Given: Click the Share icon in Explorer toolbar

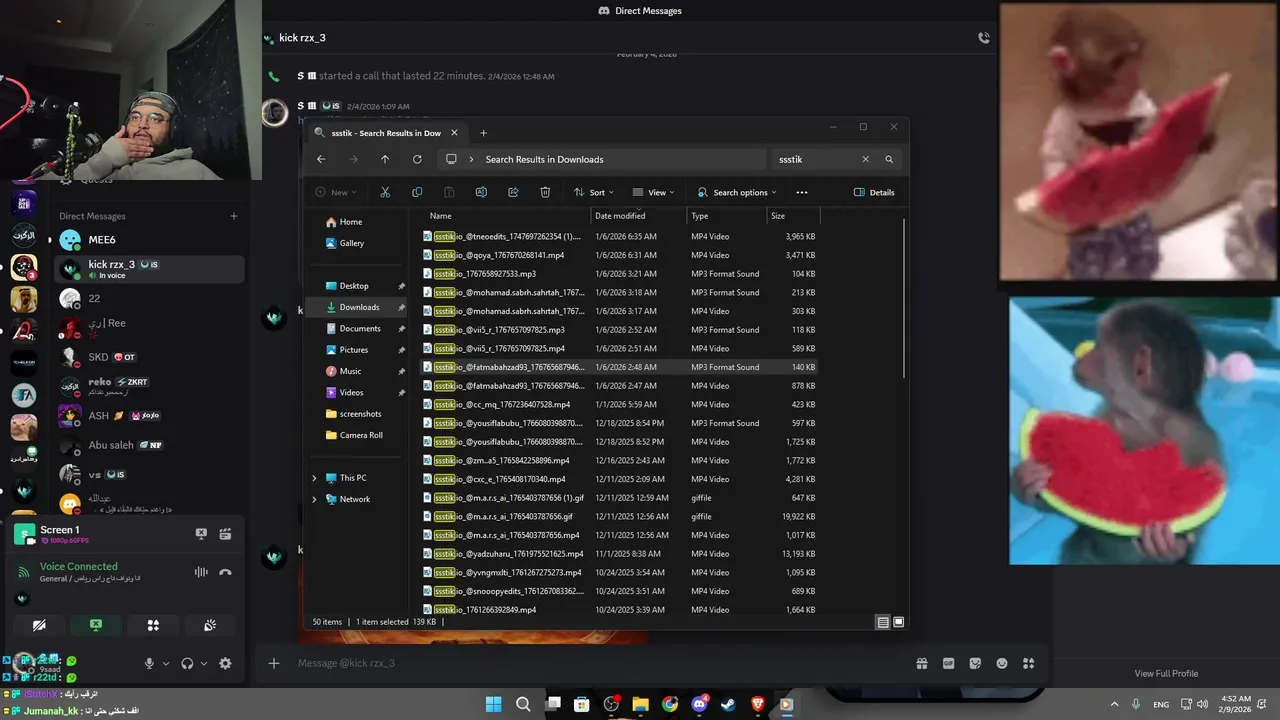Looking at the screenshot, I should click(513, 192).
